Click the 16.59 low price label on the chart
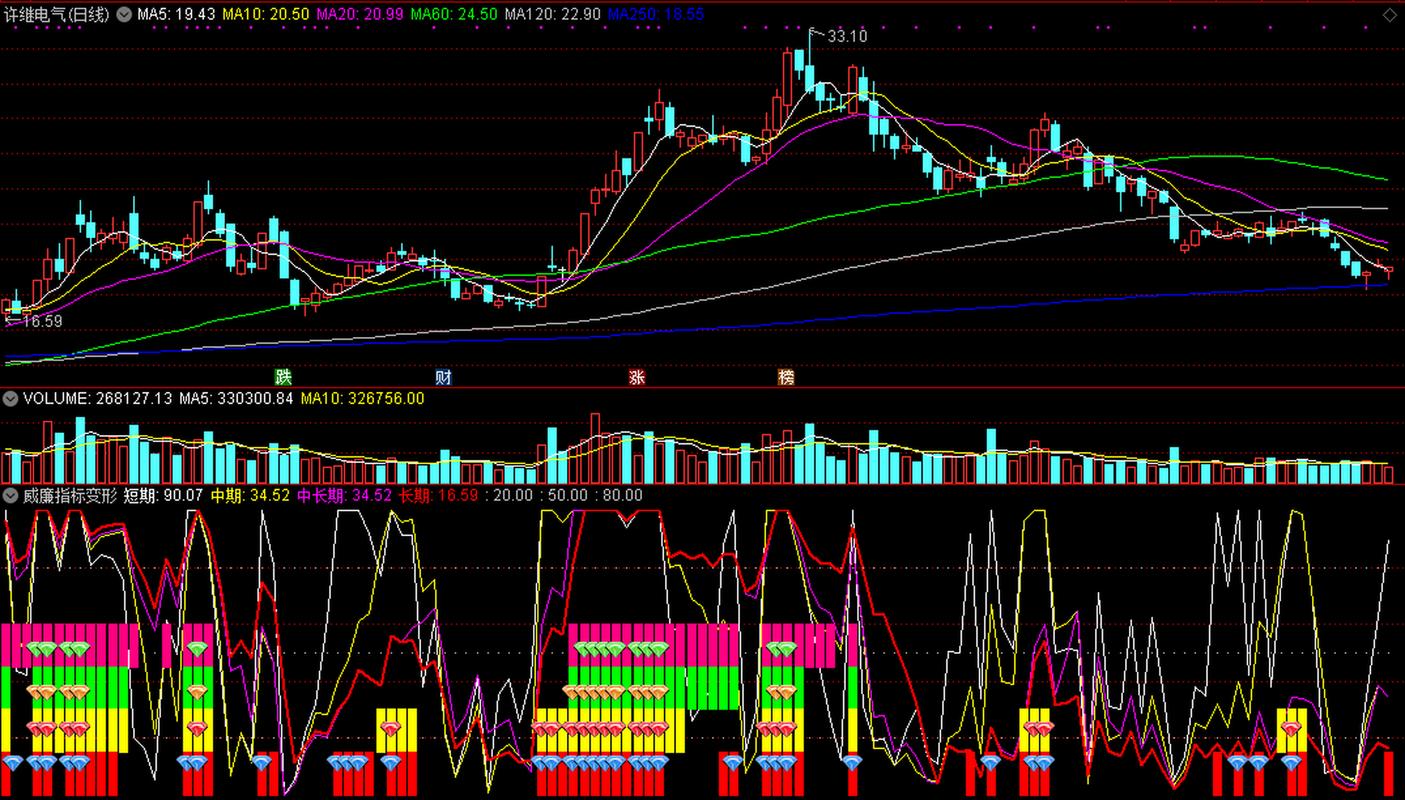The image size is (1405, 800). click(41, 321)
